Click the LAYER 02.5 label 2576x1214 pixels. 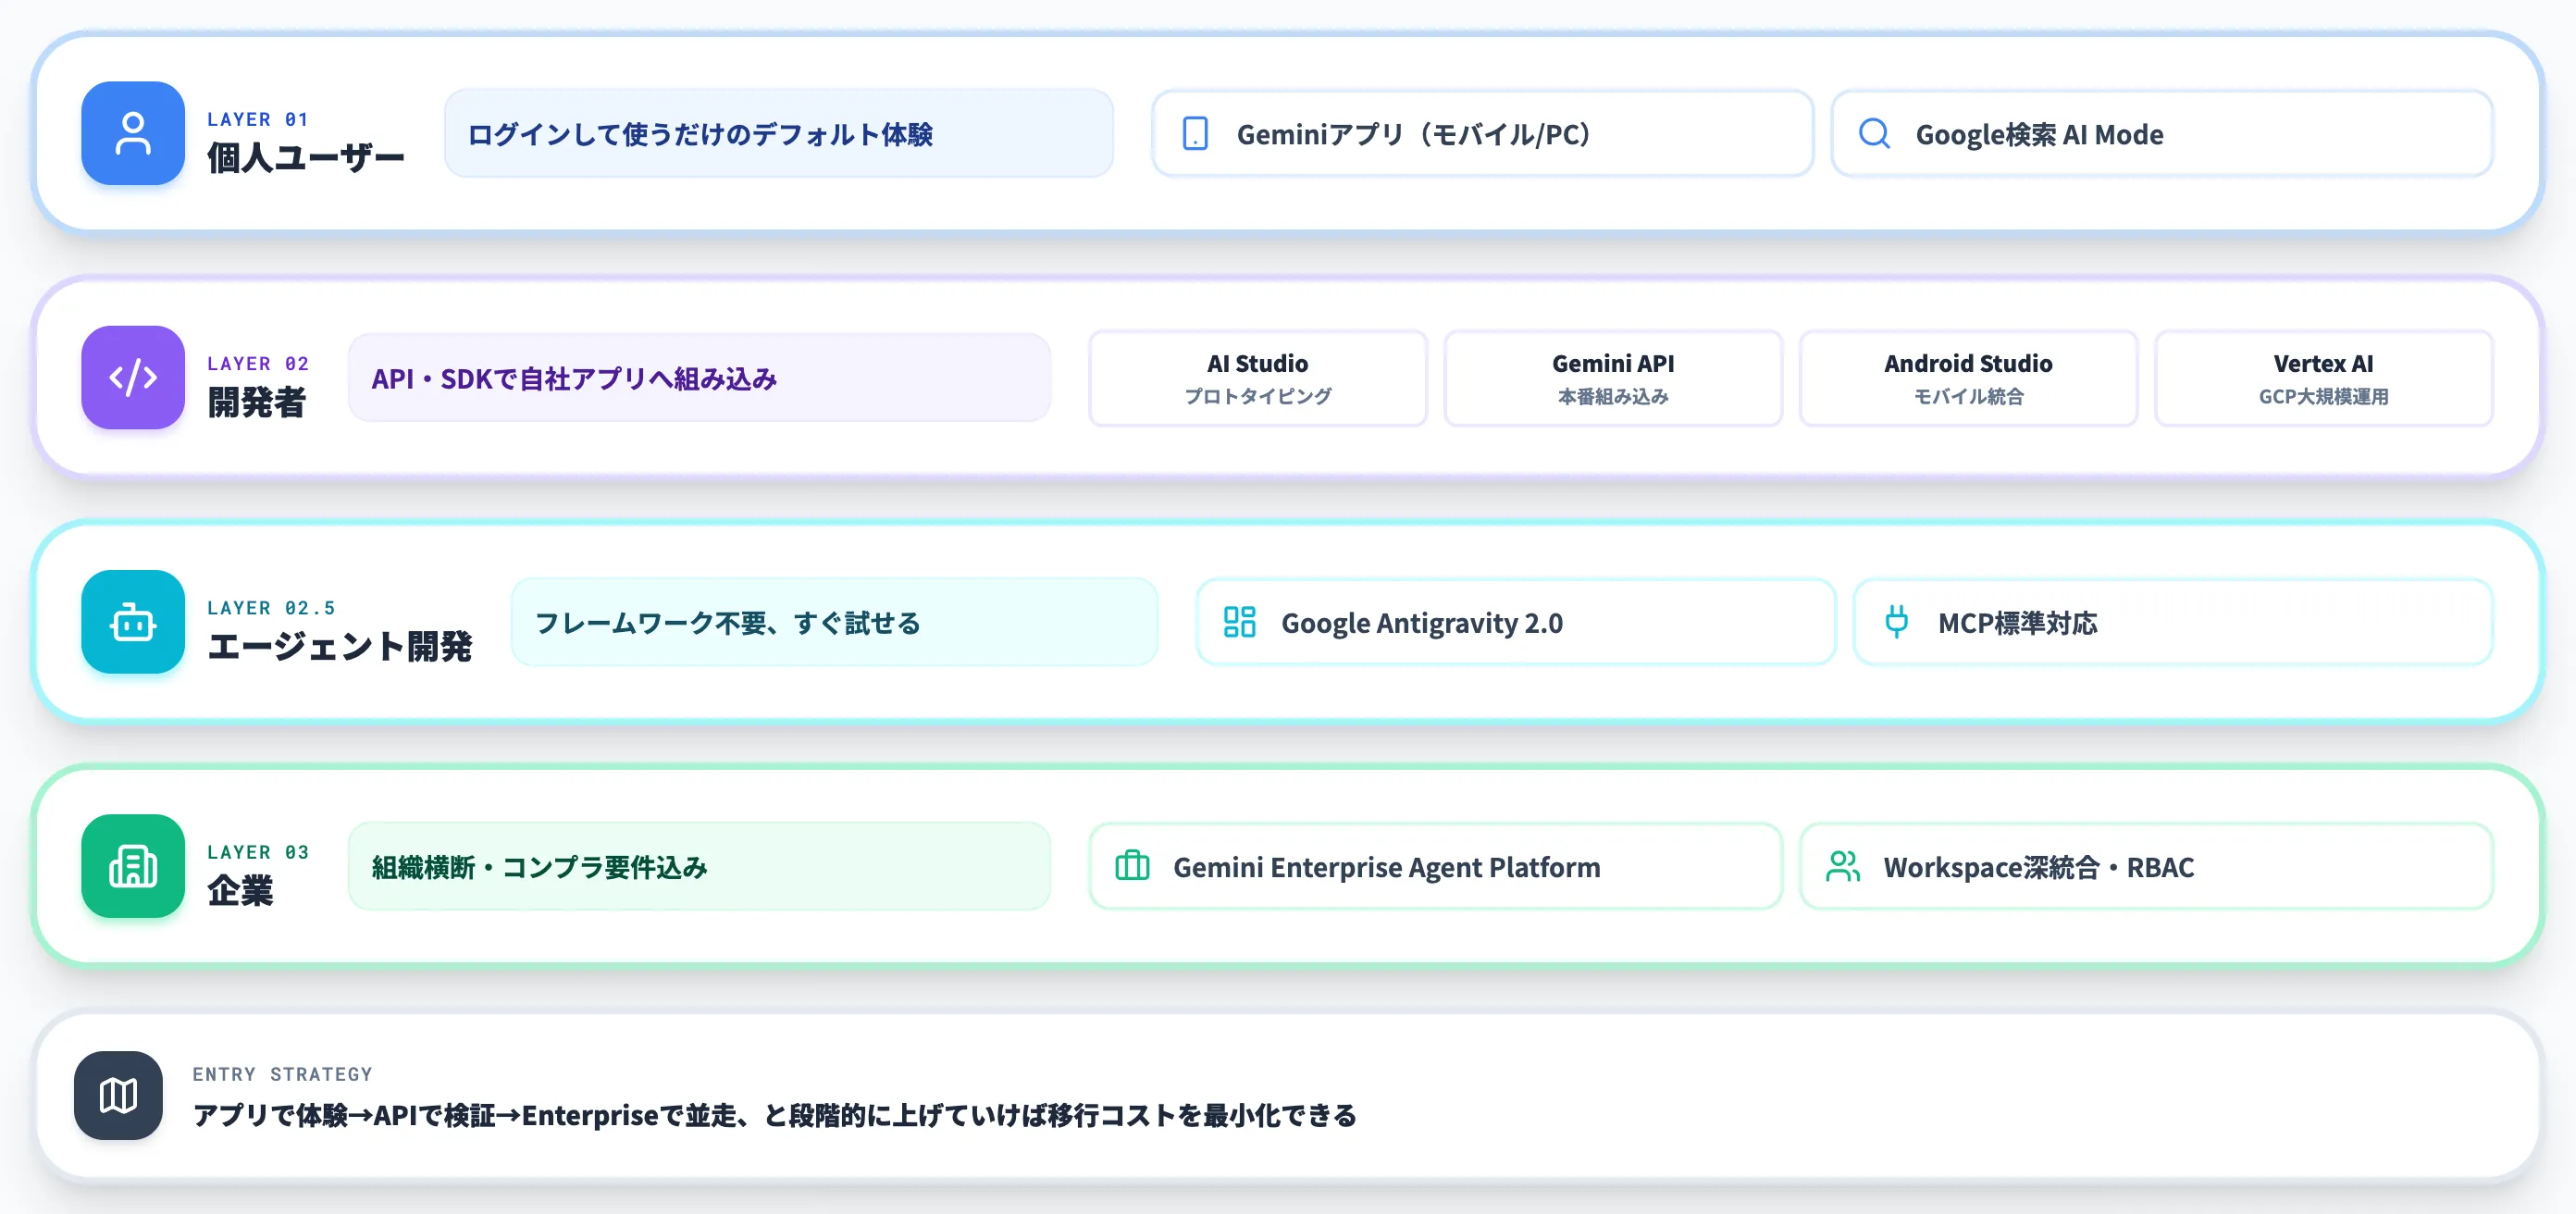271,607
